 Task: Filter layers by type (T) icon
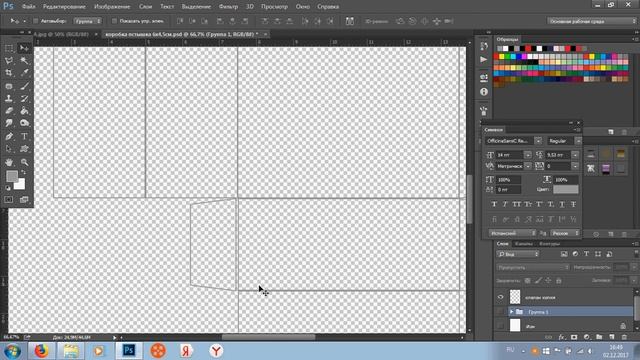pyautogui.click(x=587, y=254)
